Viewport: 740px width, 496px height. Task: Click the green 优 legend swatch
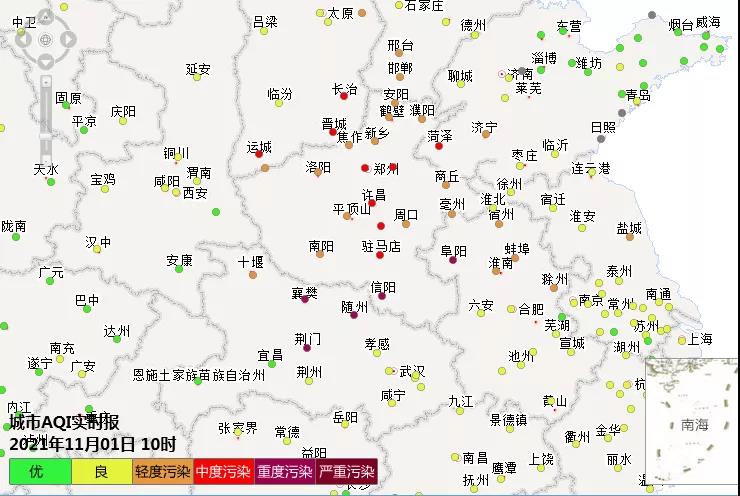(36, 471)
